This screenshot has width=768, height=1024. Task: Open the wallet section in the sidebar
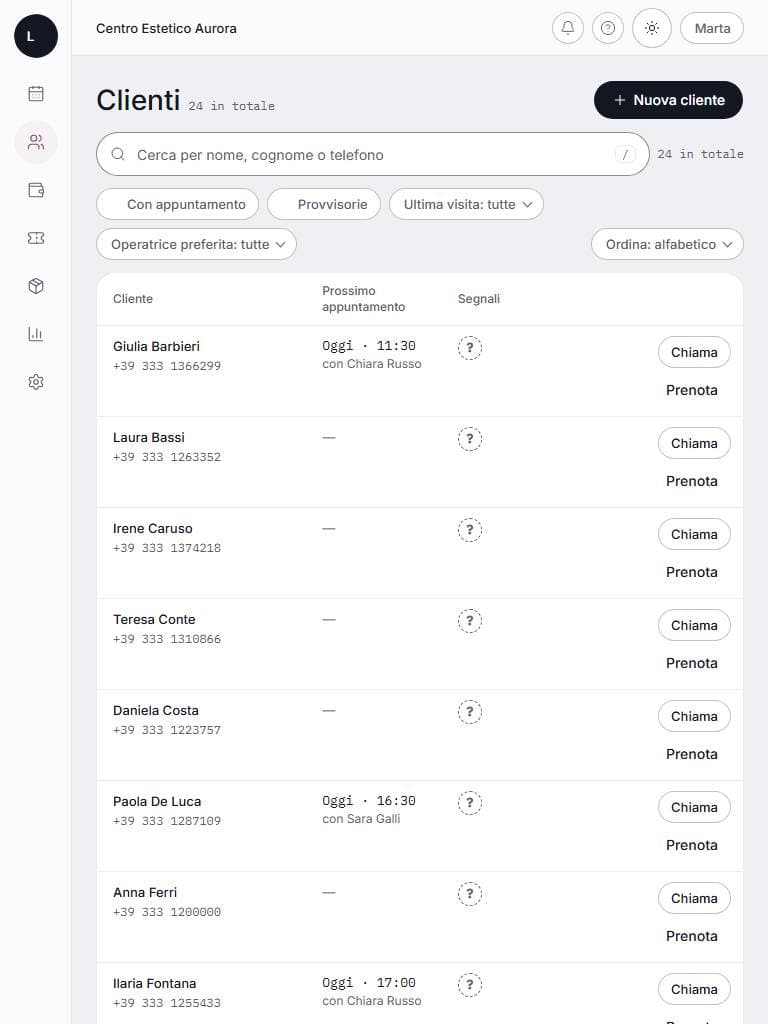pos(36,190)
